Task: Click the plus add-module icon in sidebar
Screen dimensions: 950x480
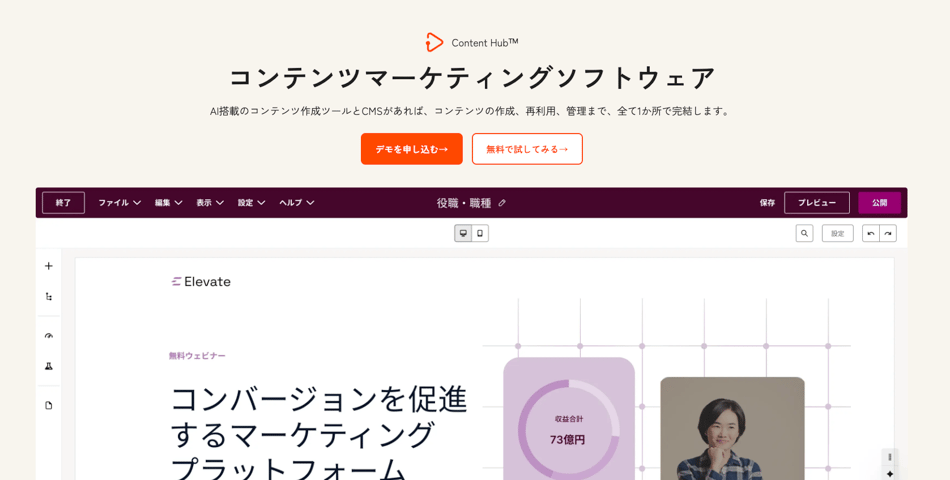Action: pos(48,266)
